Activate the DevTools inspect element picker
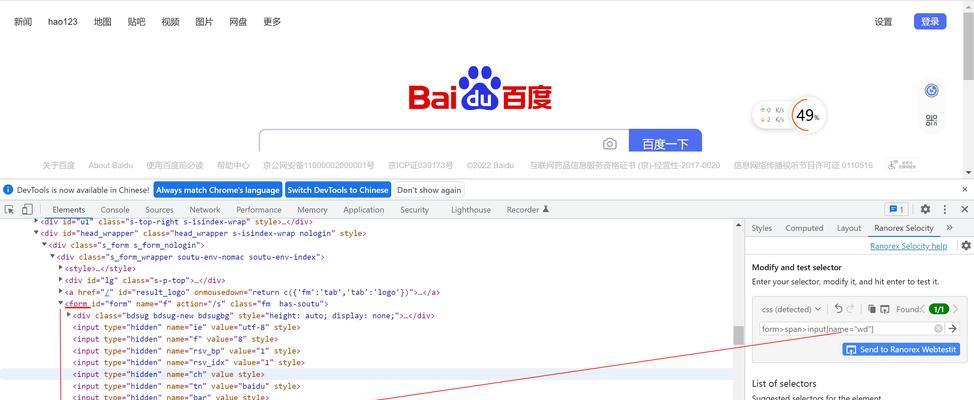The height and width of the screenshot is (400, 974). tap(9, 209)
